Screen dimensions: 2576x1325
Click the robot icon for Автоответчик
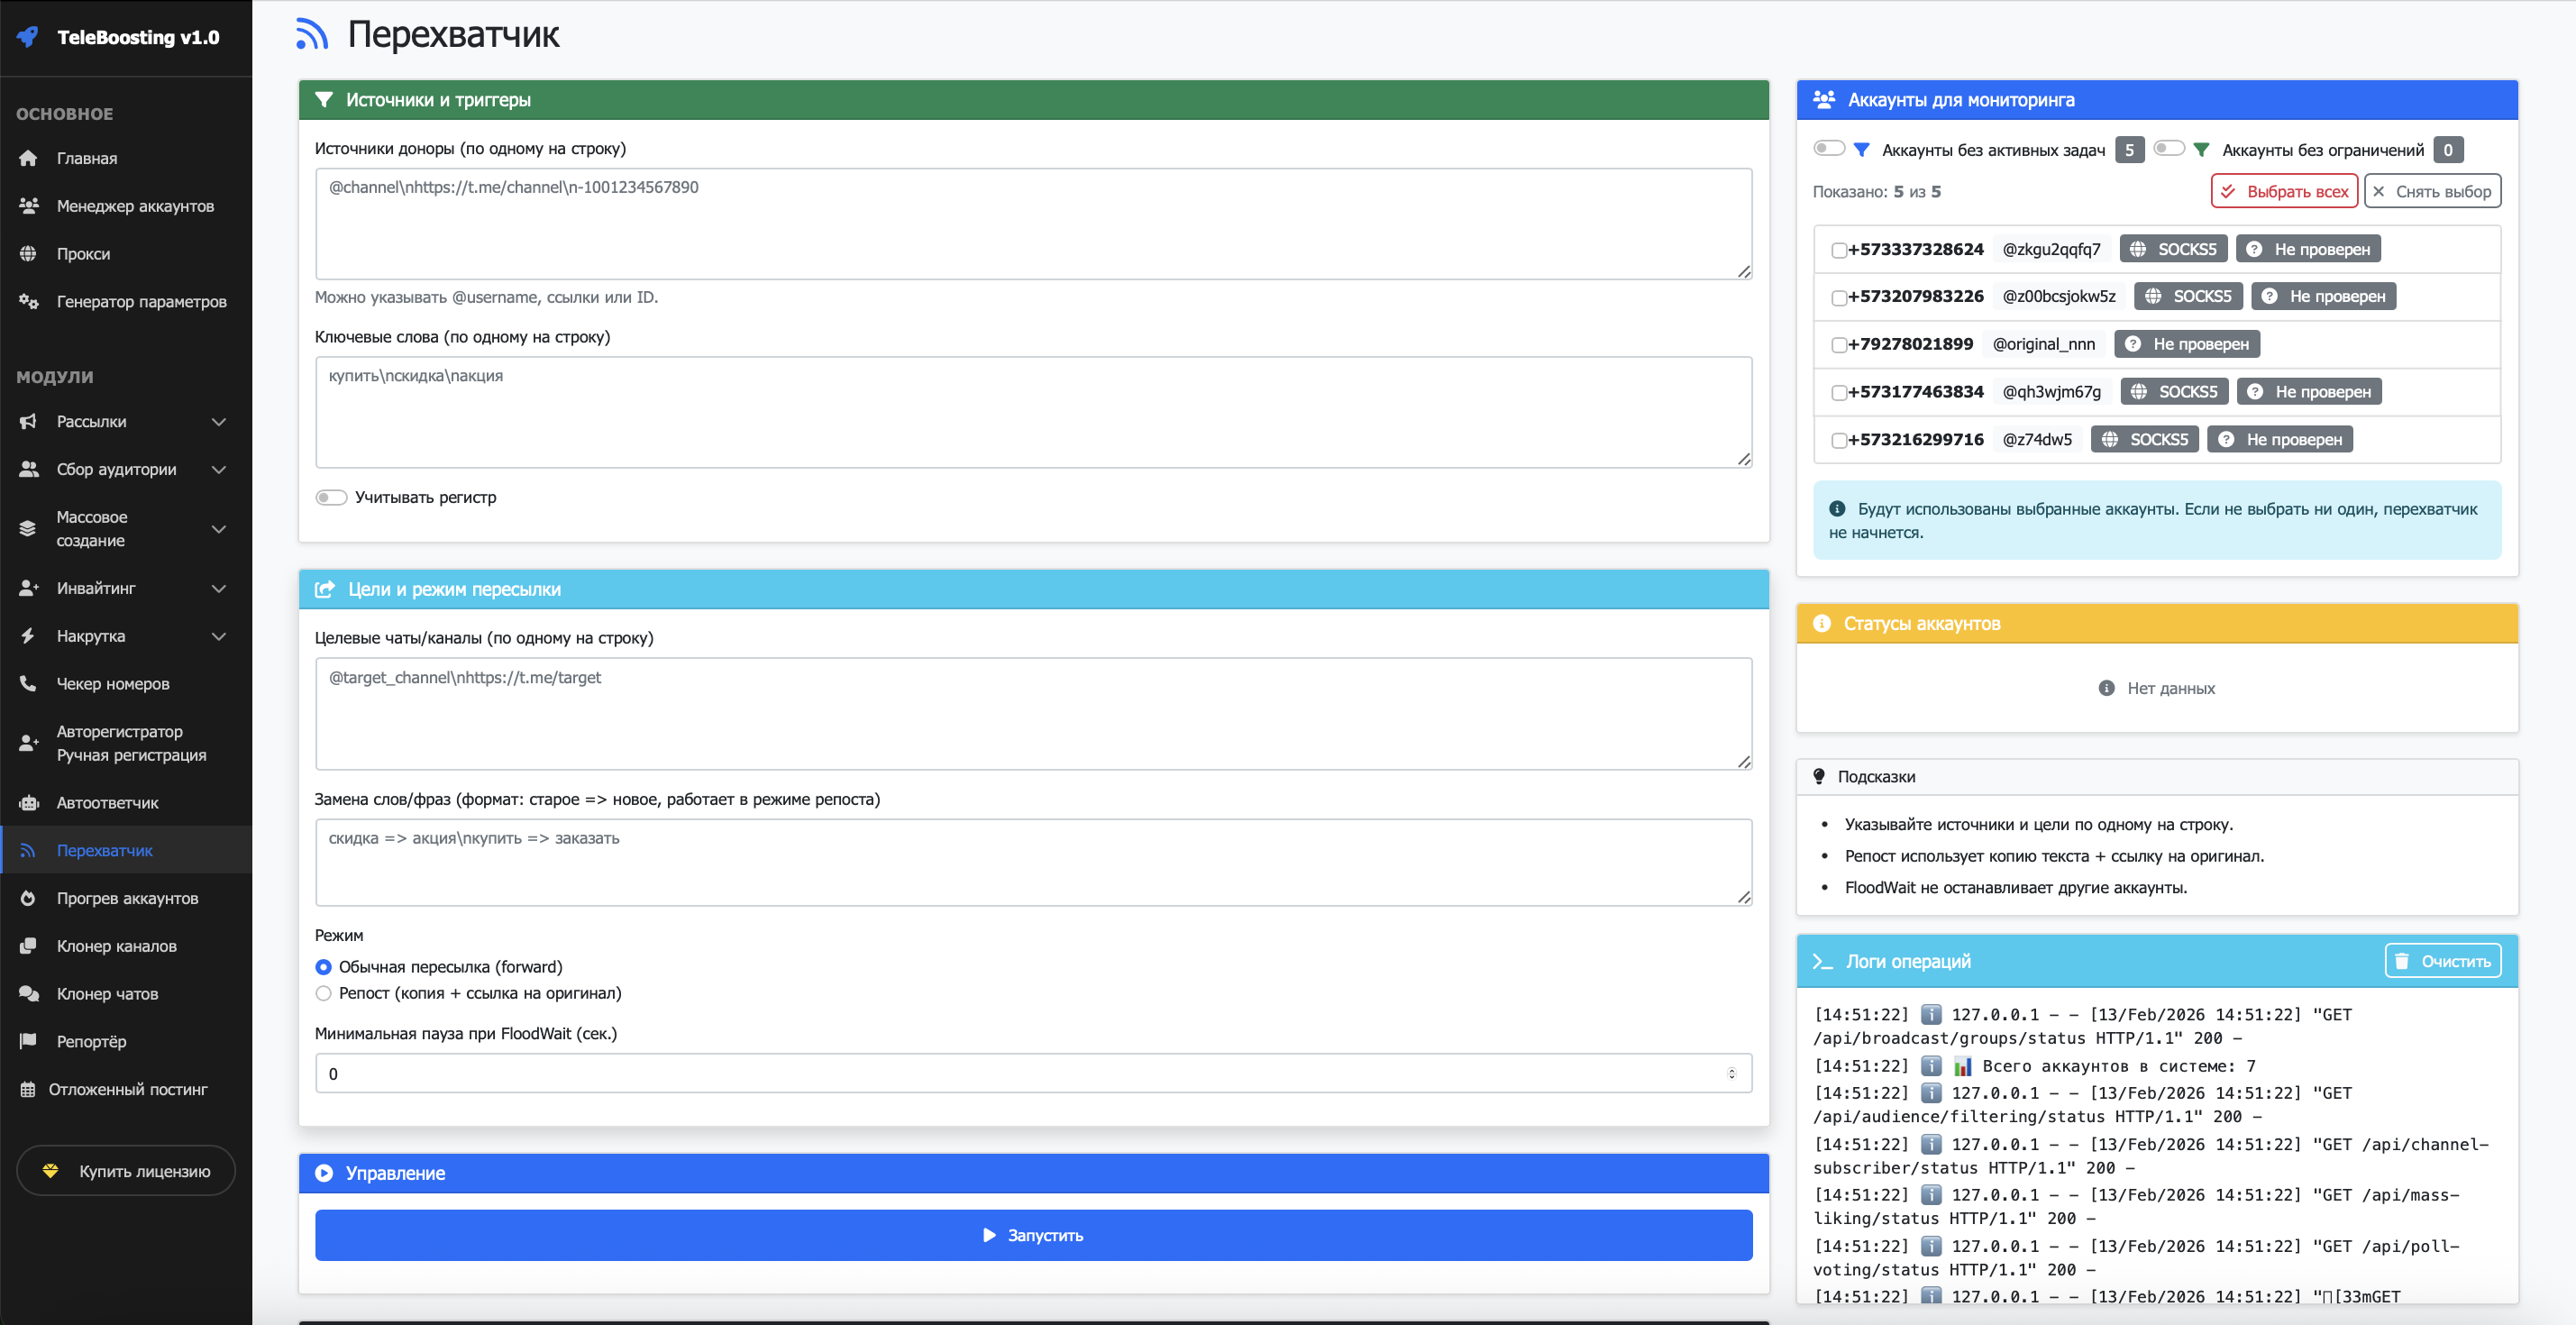click(28, 803)
